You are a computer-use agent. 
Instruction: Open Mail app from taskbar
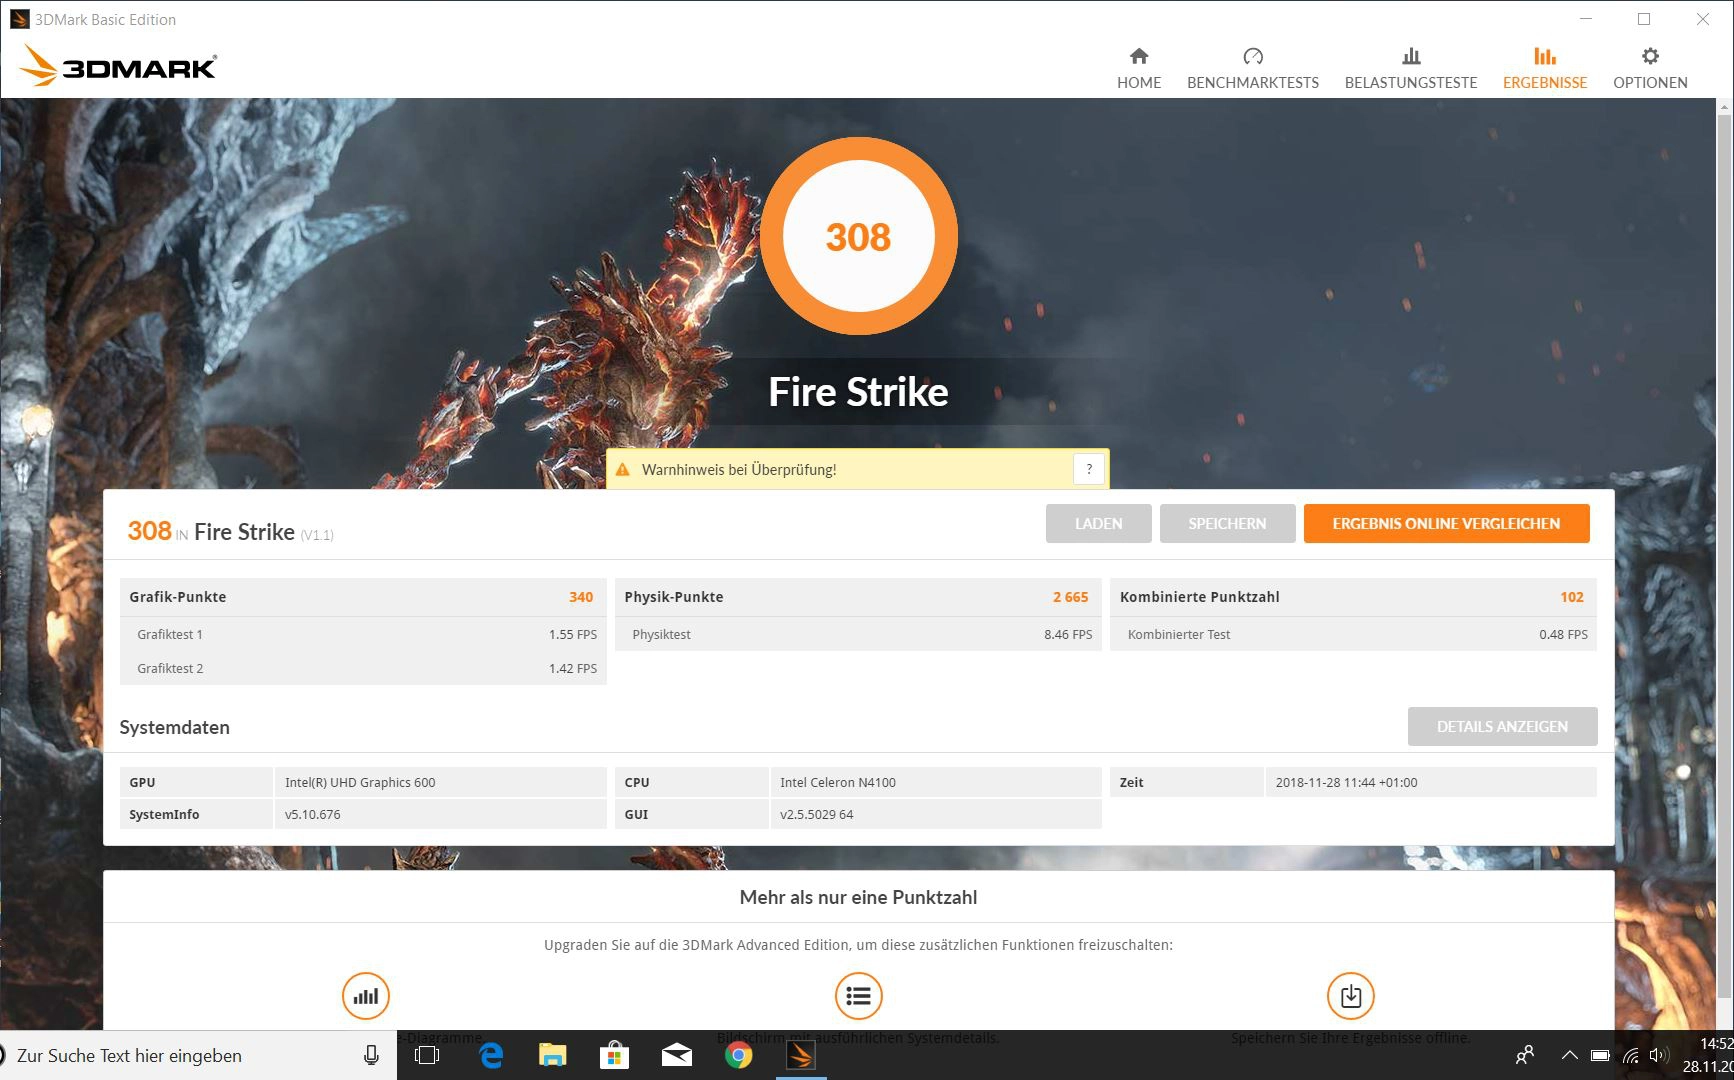(x=677, y=1055)
